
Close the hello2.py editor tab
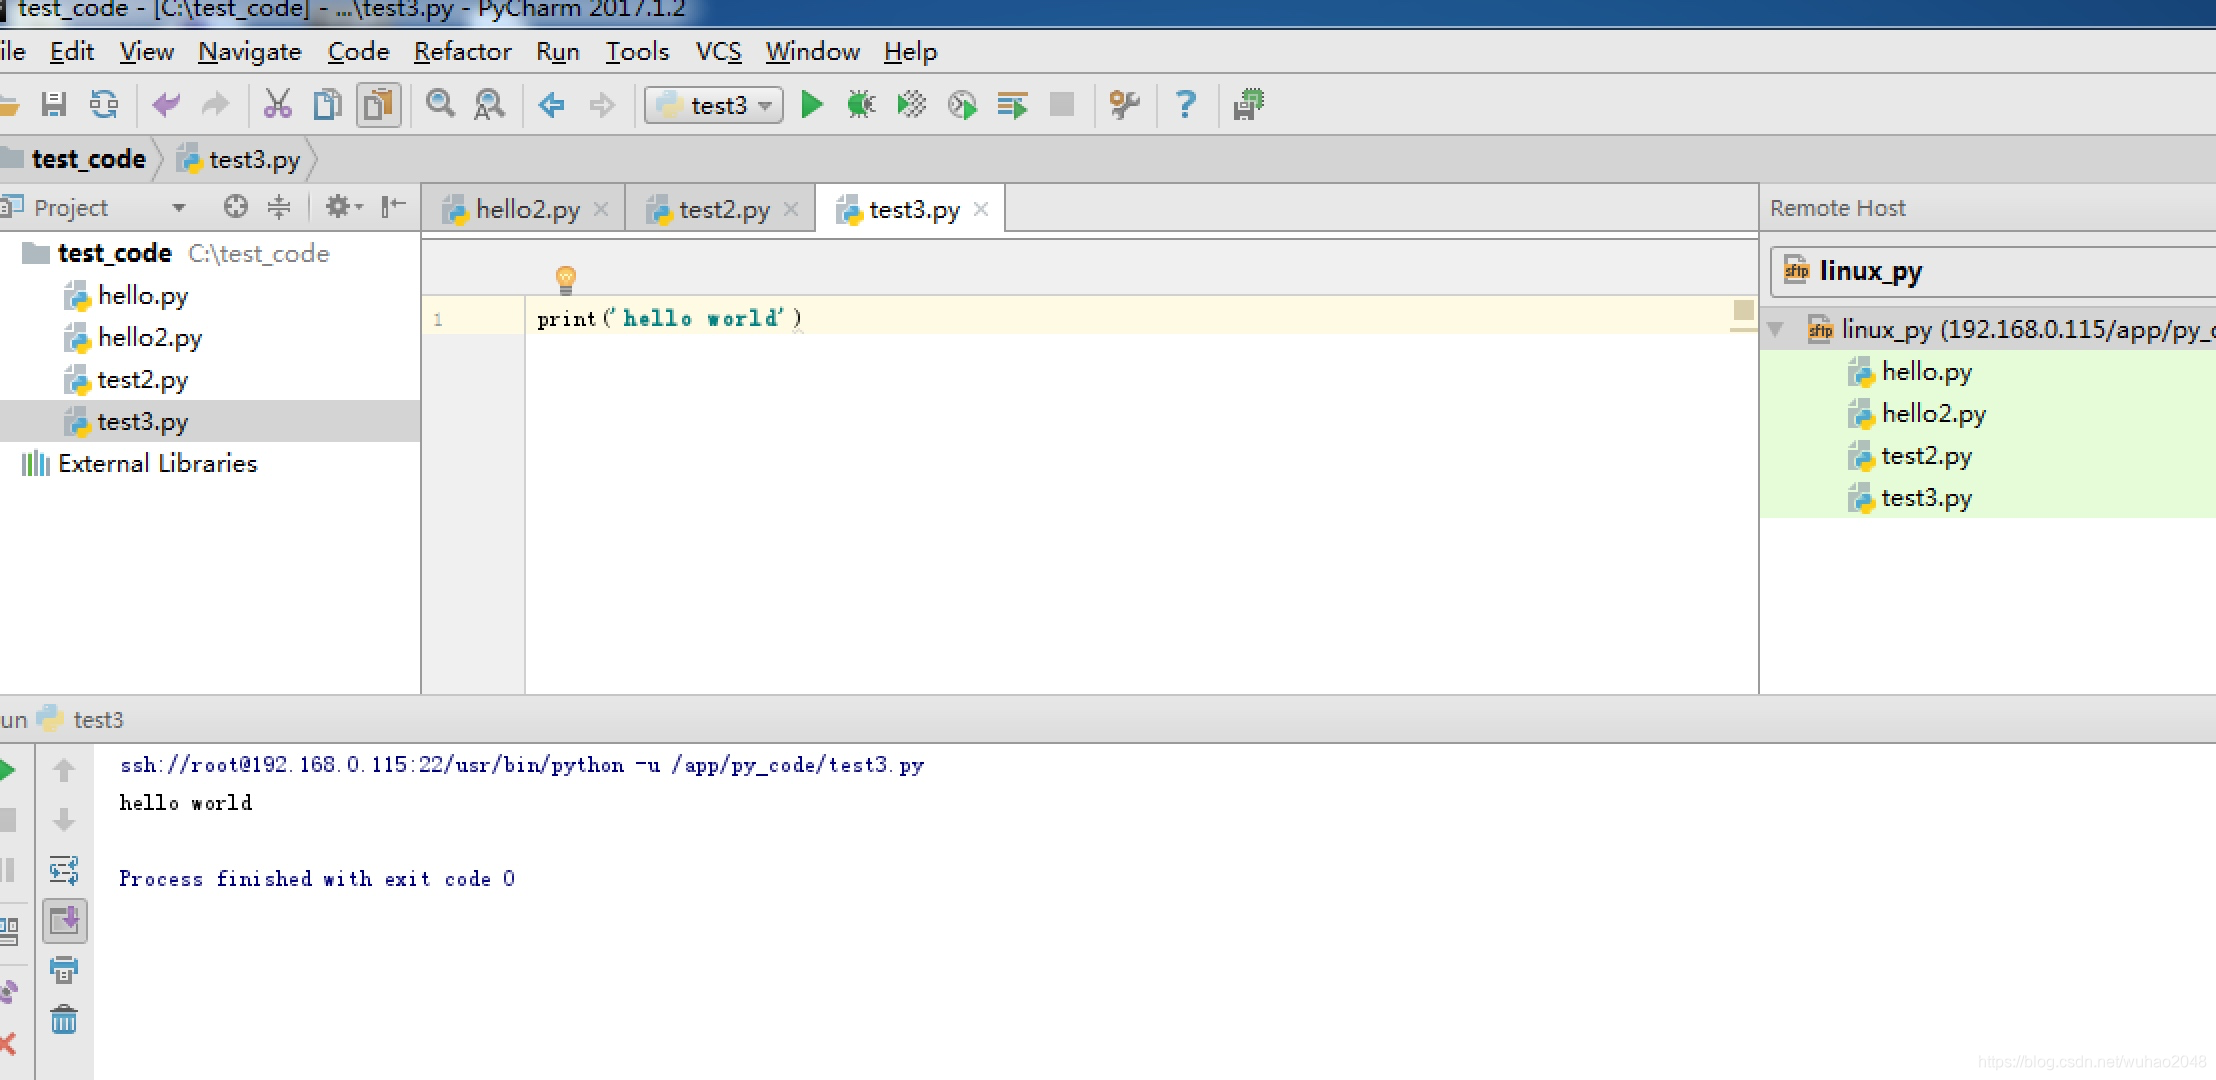tap(601, 209)
